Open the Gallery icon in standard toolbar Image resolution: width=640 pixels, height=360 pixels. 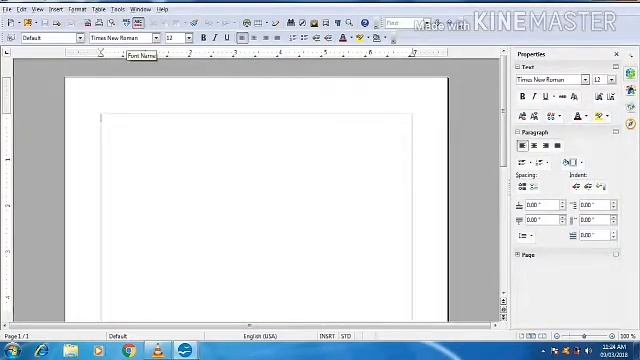pos(314,23)
